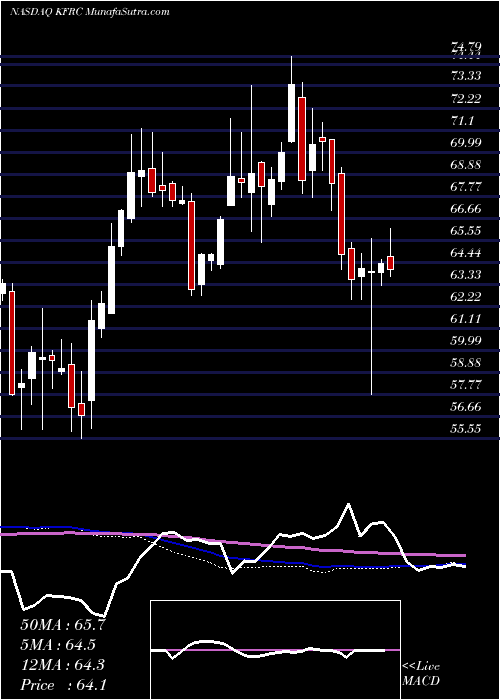Select the MACD inset chart panel

coord(275,650)
